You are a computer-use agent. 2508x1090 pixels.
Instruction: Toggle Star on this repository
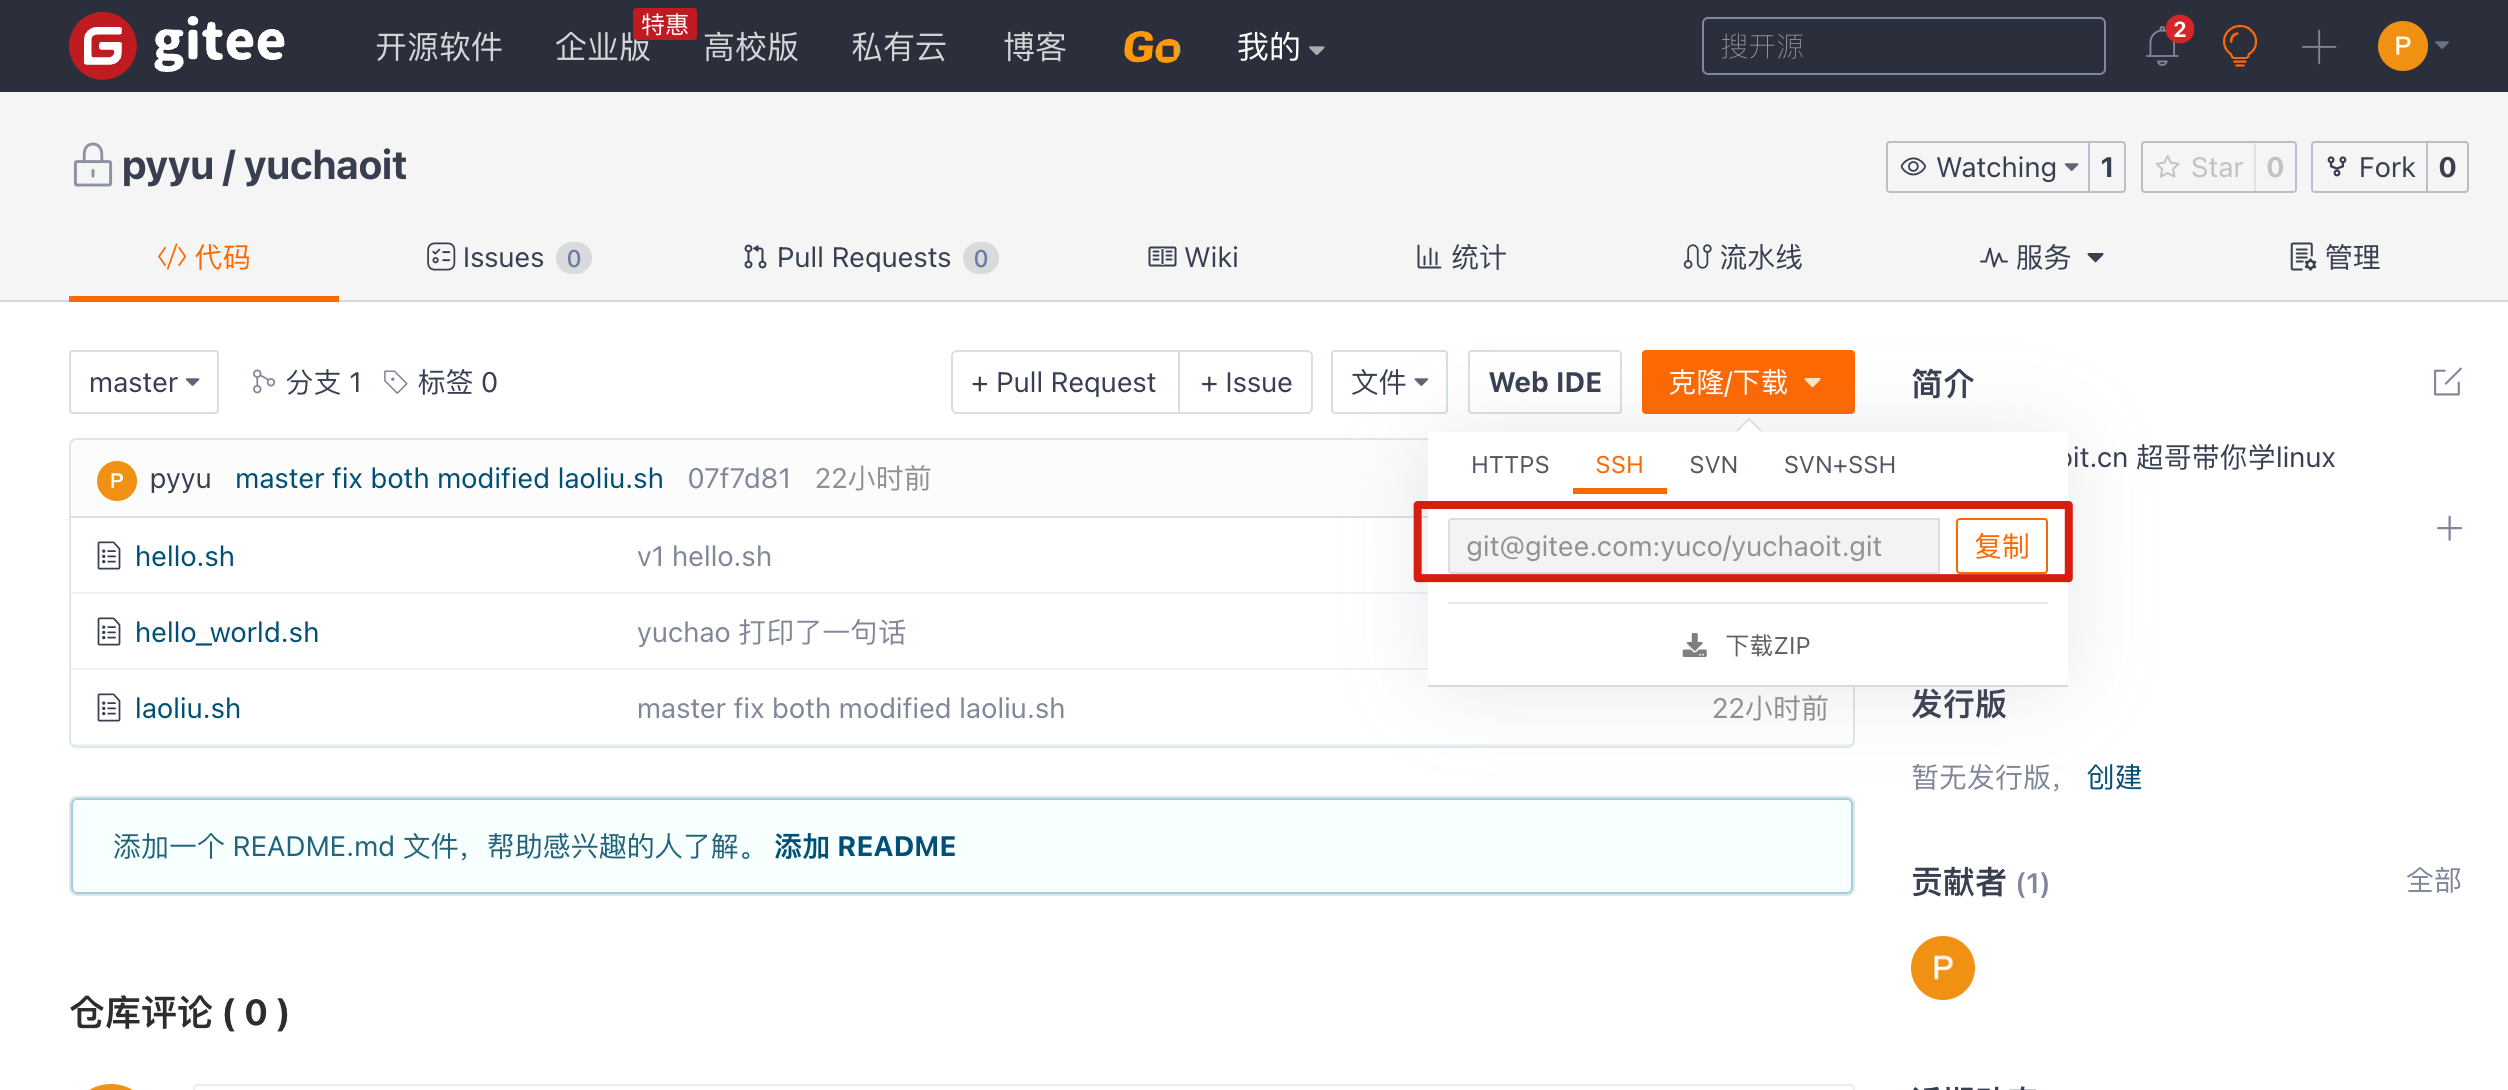pos(2200,167)
